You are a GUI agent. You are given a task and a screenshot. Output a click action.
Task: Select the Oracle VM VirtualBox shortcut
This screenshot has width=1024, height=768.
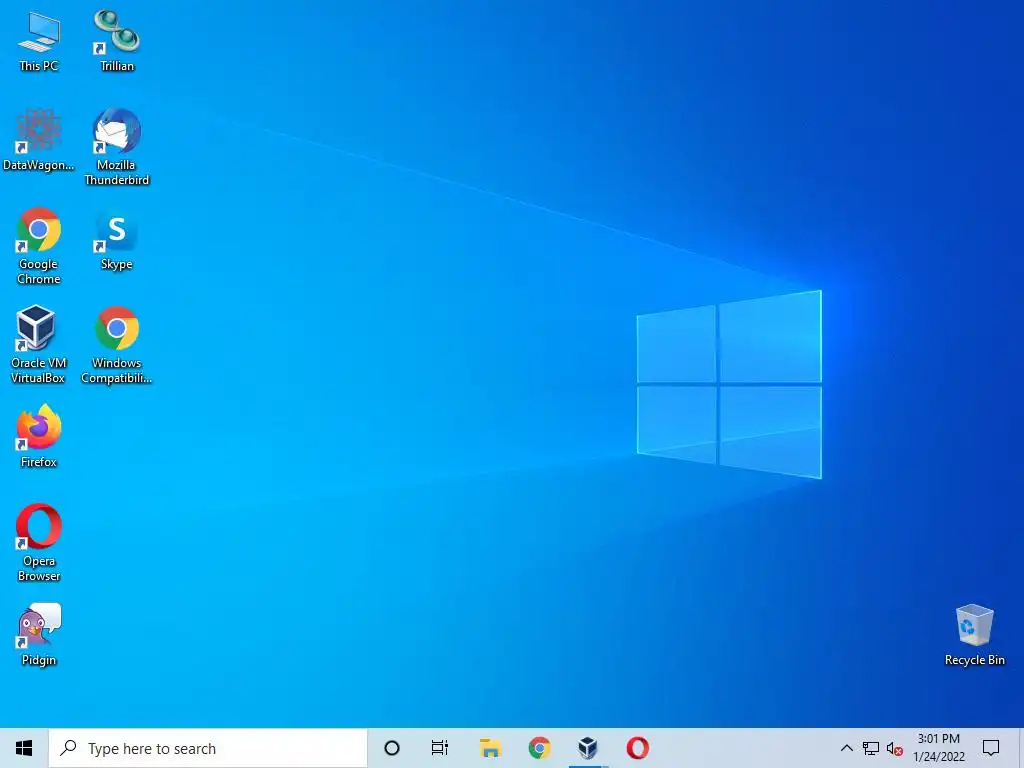pos(38,345)
